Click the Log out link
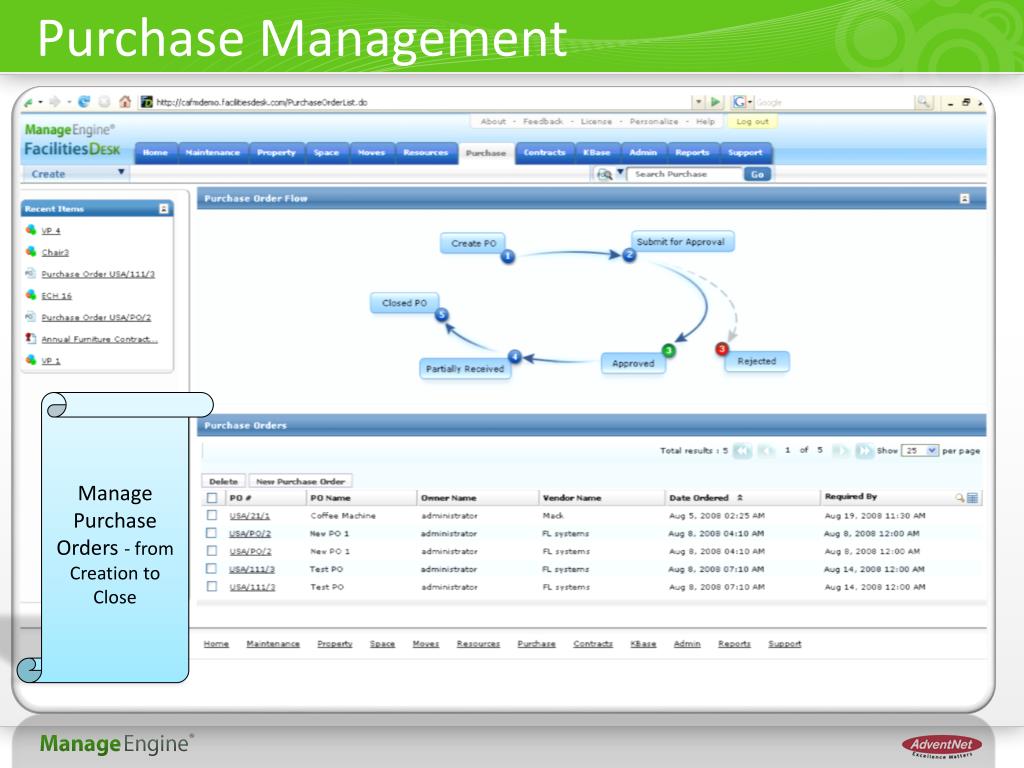The width and height of the screenshot is (1024, 768). tap(752, 121)
